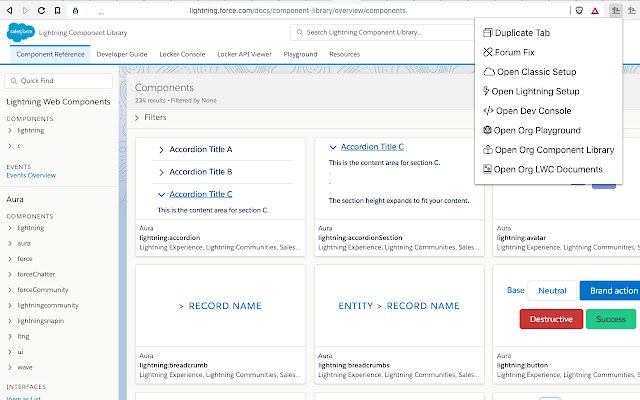Click the icon beside Open Org LWC Documents
The height and width of the screenshot is (400, 640).
[x=487, y=169]
